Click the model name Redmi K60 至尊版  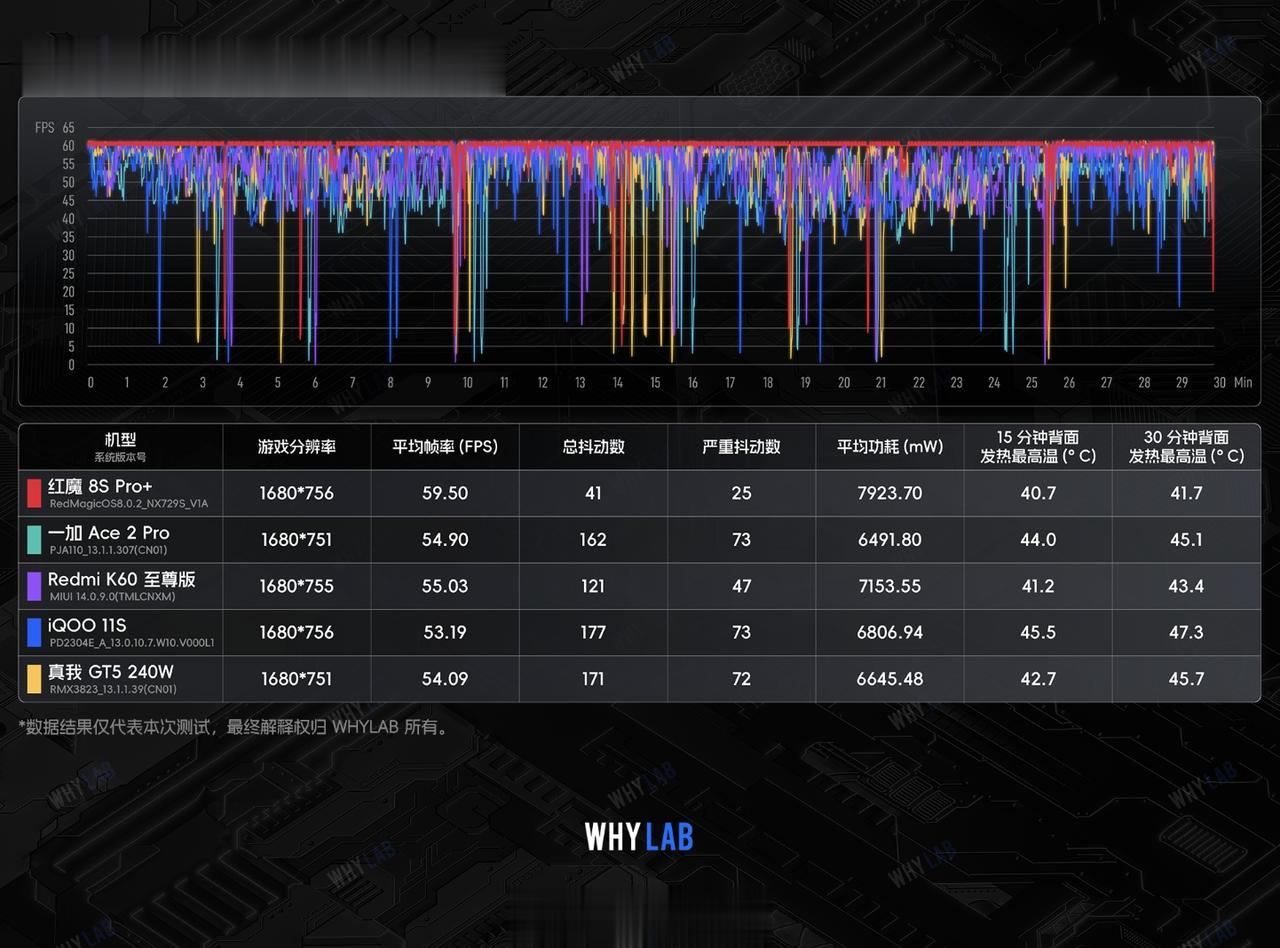tap(122, 579)
